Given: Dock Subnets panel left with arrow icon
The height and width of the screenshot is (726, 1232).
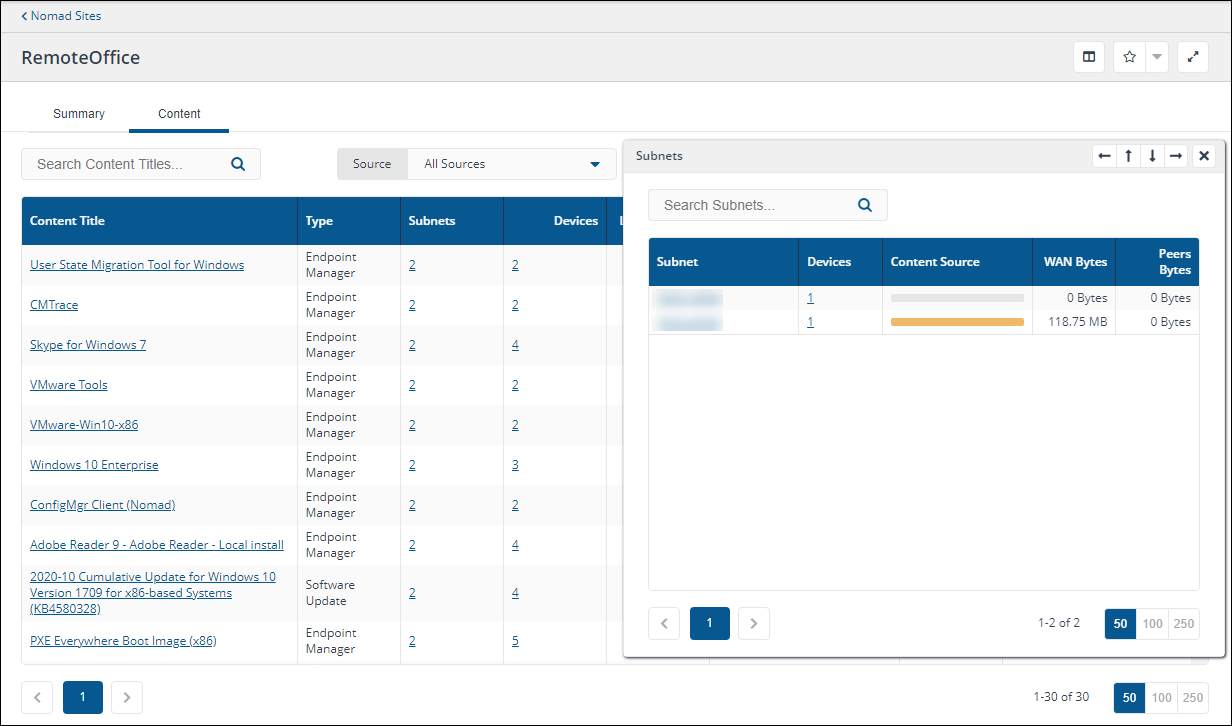Looking at the screenshot, I should pos(1104,156).
